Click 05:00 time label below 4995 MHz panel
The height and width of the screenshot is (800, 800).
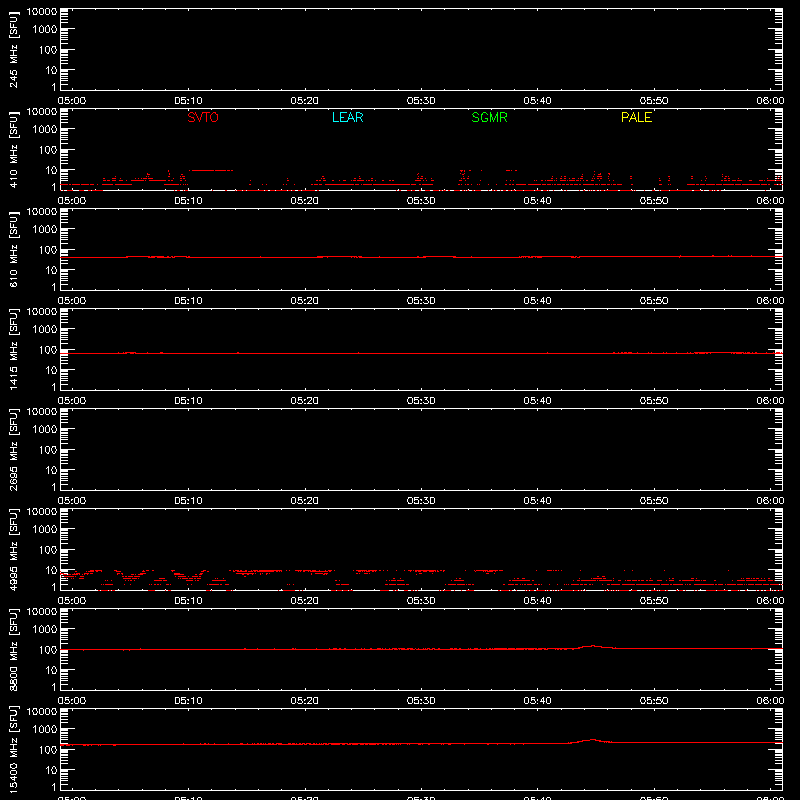tap(72, 601)
